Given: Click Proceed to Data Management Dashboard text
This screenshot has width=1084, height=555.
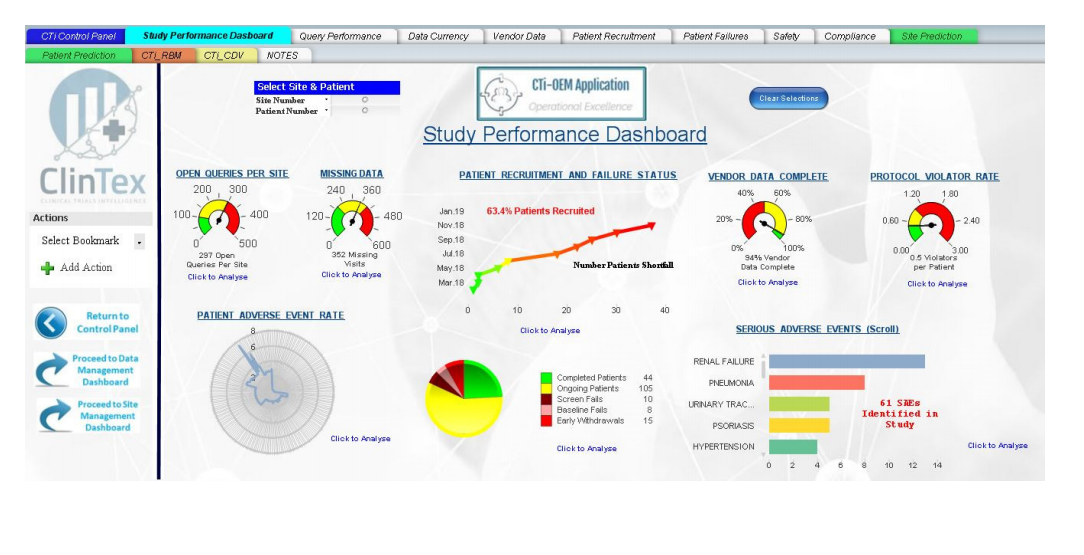Looking at the screenshot, I should 105,370.
